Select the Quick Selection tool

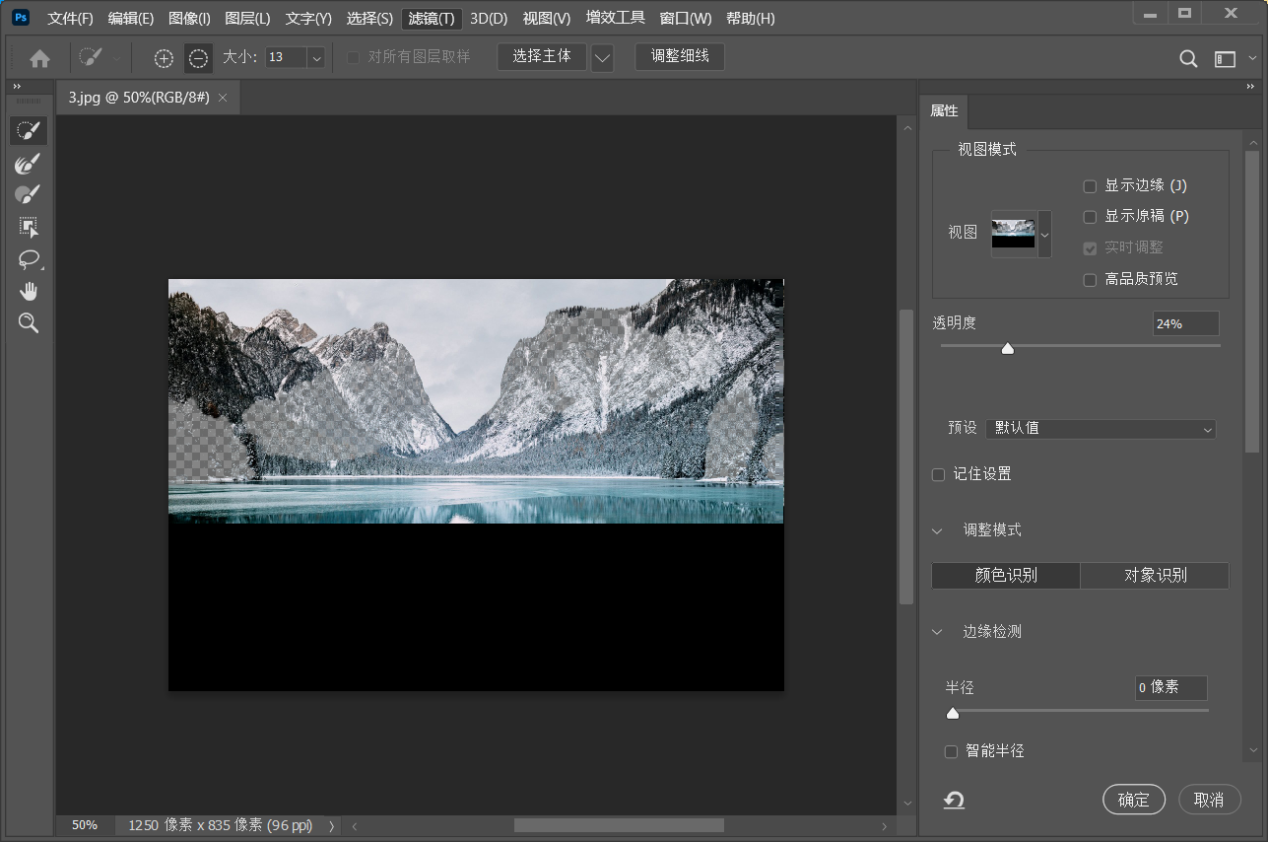click(x=28, y=131)
